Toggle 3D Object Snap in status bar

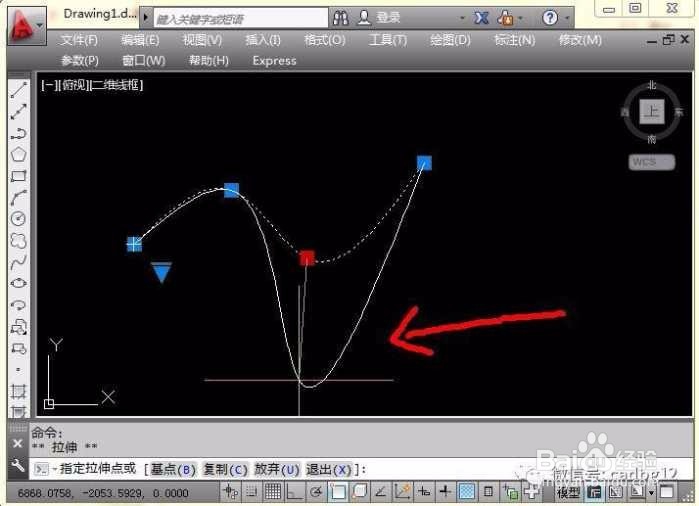point(359,492)
